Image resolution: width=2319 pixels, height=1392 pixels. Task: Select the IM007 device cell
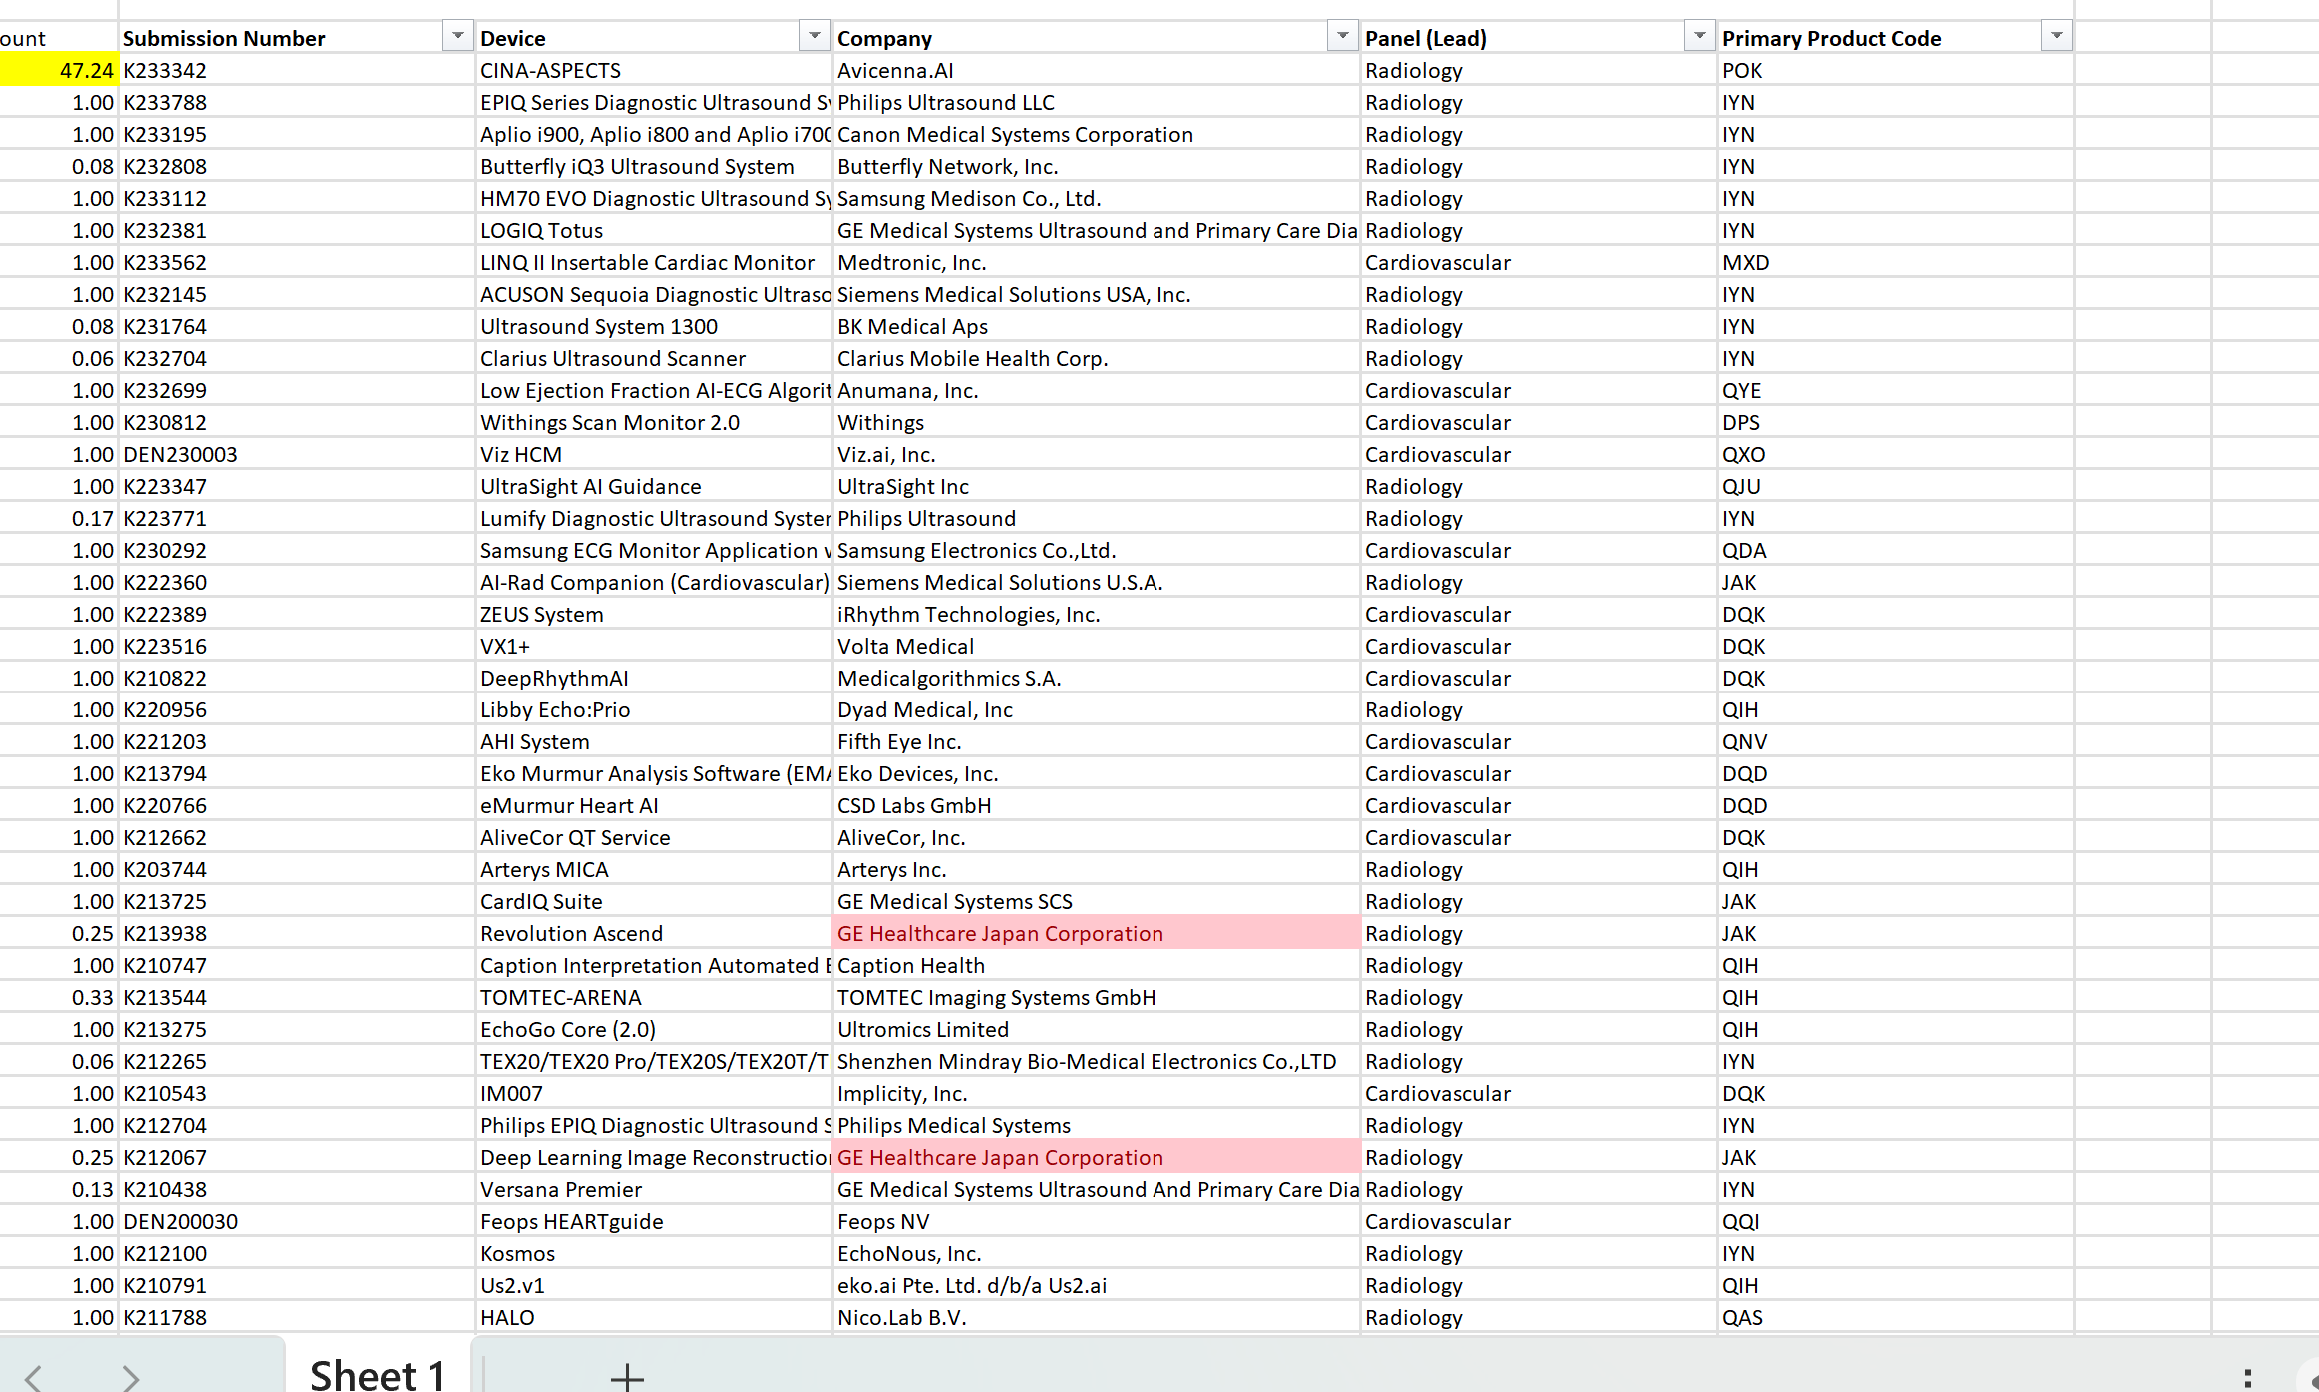[x=654, y=1093]
